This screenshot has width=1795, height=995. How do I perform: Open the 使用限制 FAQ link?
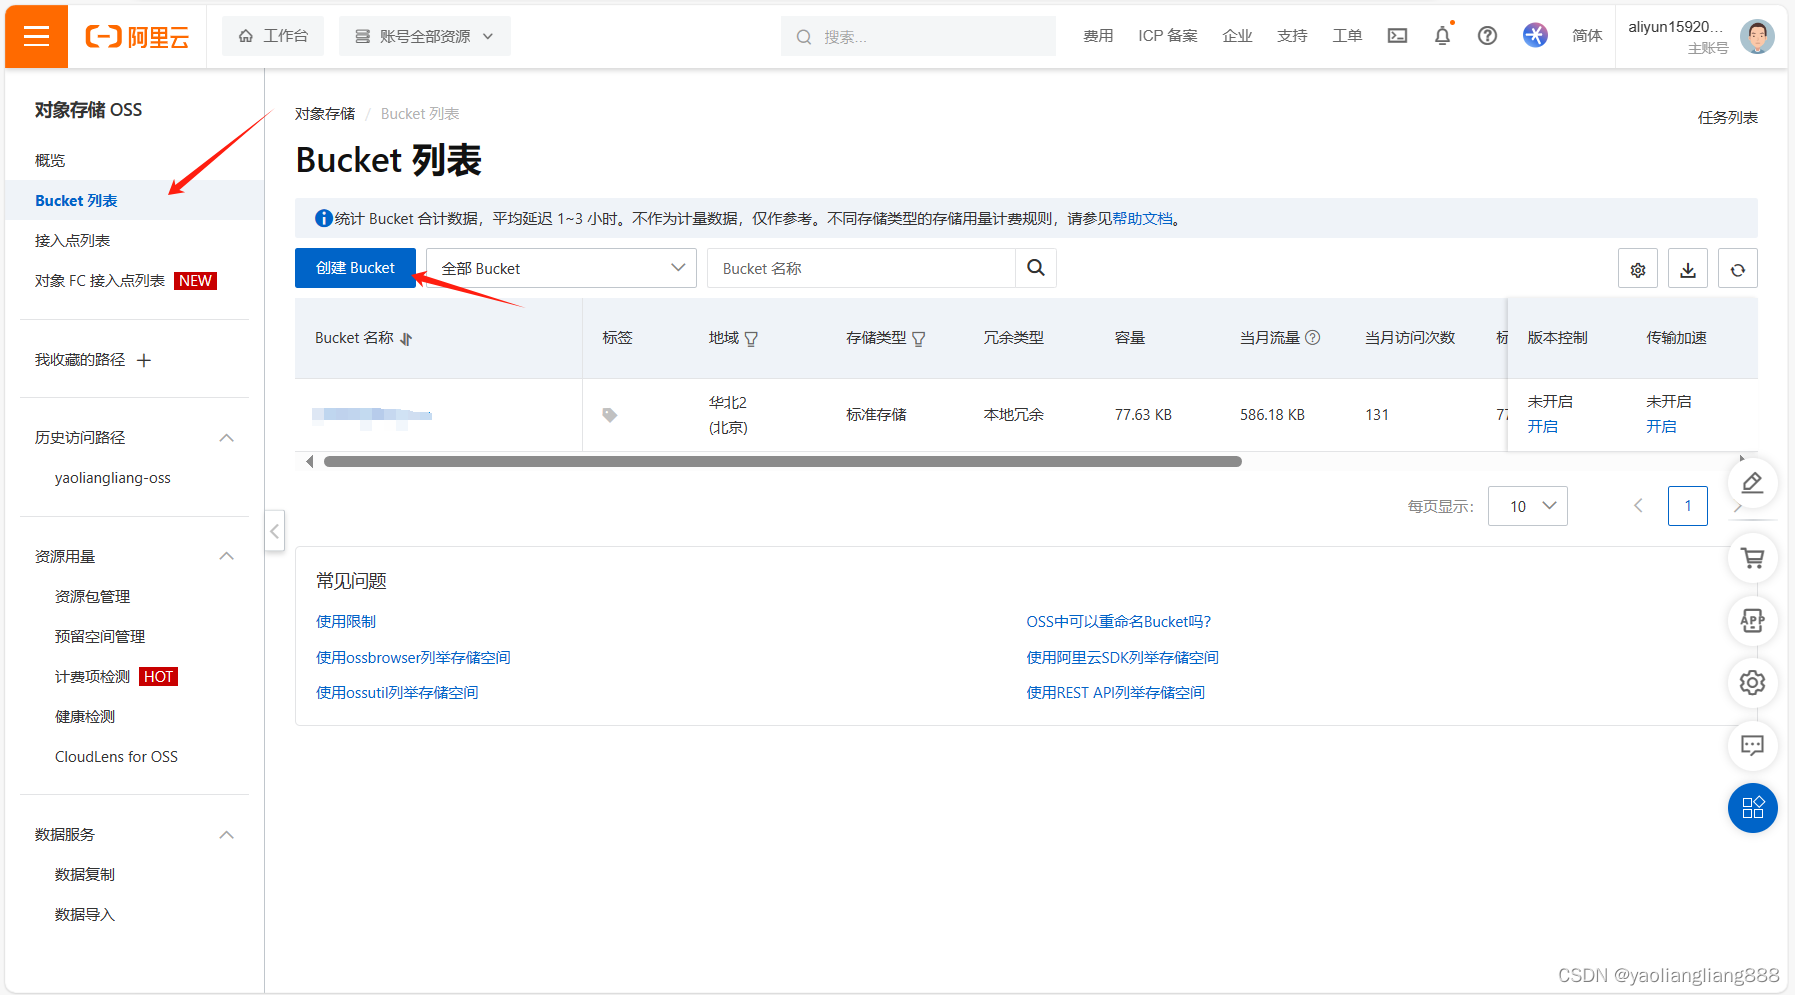click(346, 621)
